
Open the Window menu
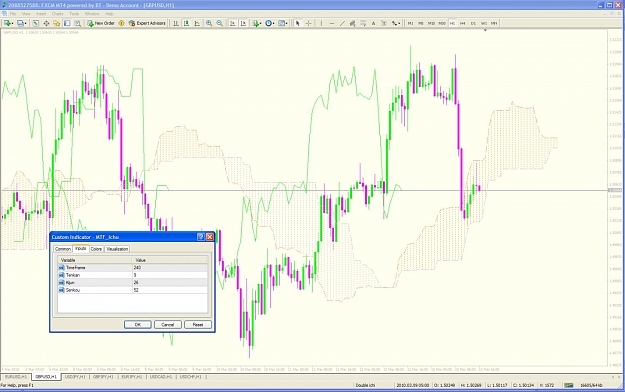[x=92, y=14]
